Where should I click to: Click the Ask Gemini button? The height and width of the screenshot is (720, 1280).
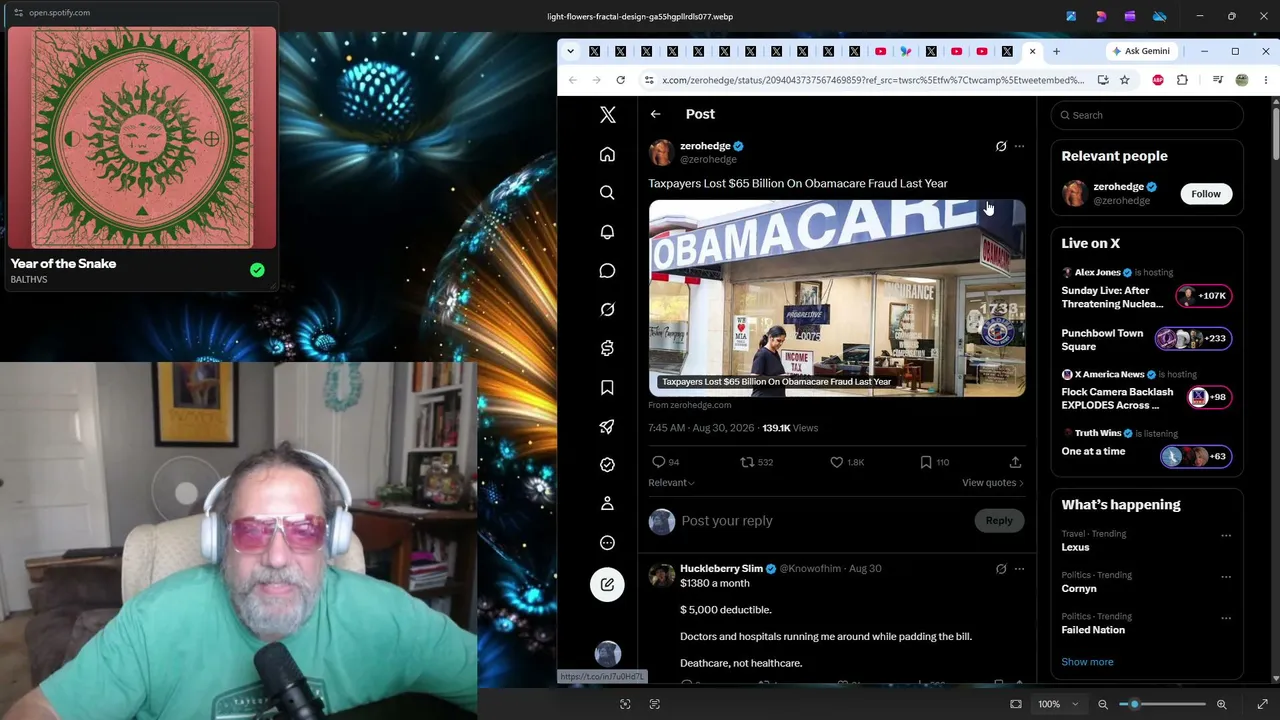click(1140, 51)
